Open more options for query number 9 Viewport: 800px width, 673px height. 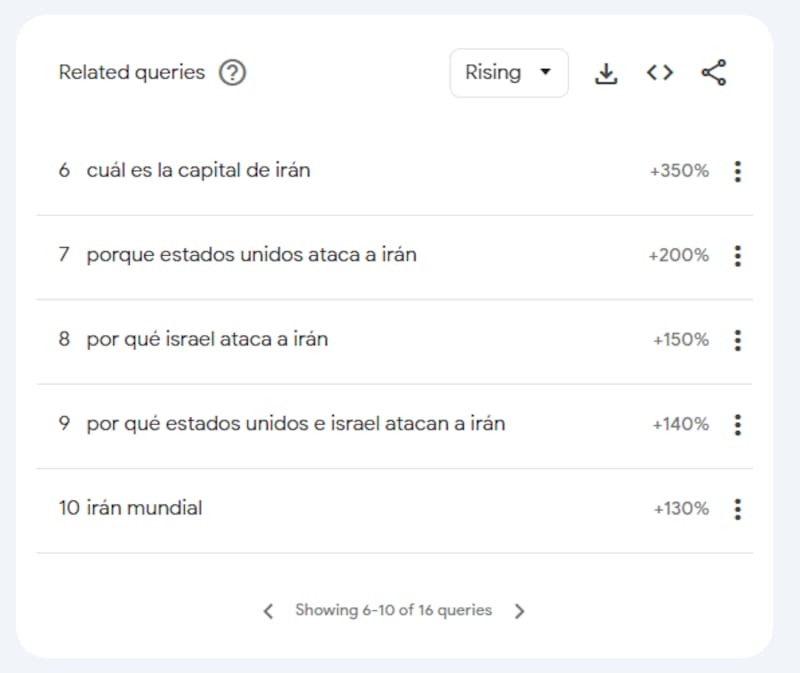[x=737, y=425]
